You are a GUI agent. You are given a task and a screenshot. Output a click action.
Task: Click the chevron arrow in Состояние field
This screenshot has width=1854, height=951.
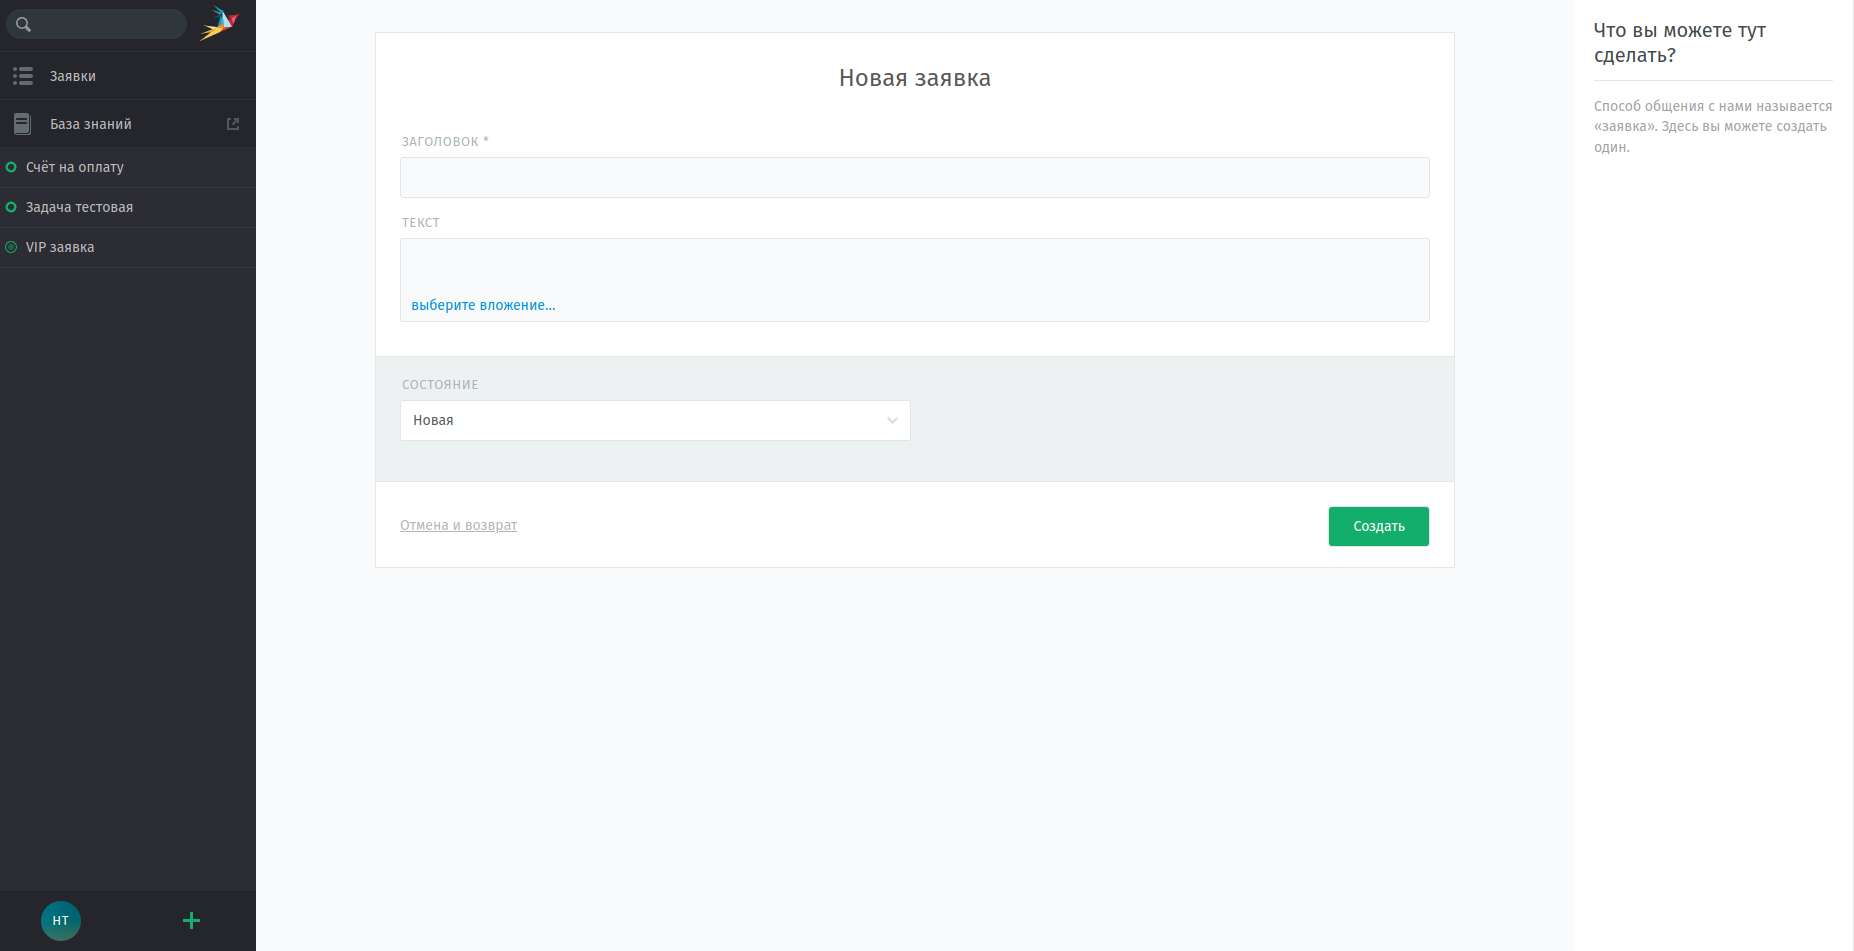pyautogui.click(x=892, y=420)
